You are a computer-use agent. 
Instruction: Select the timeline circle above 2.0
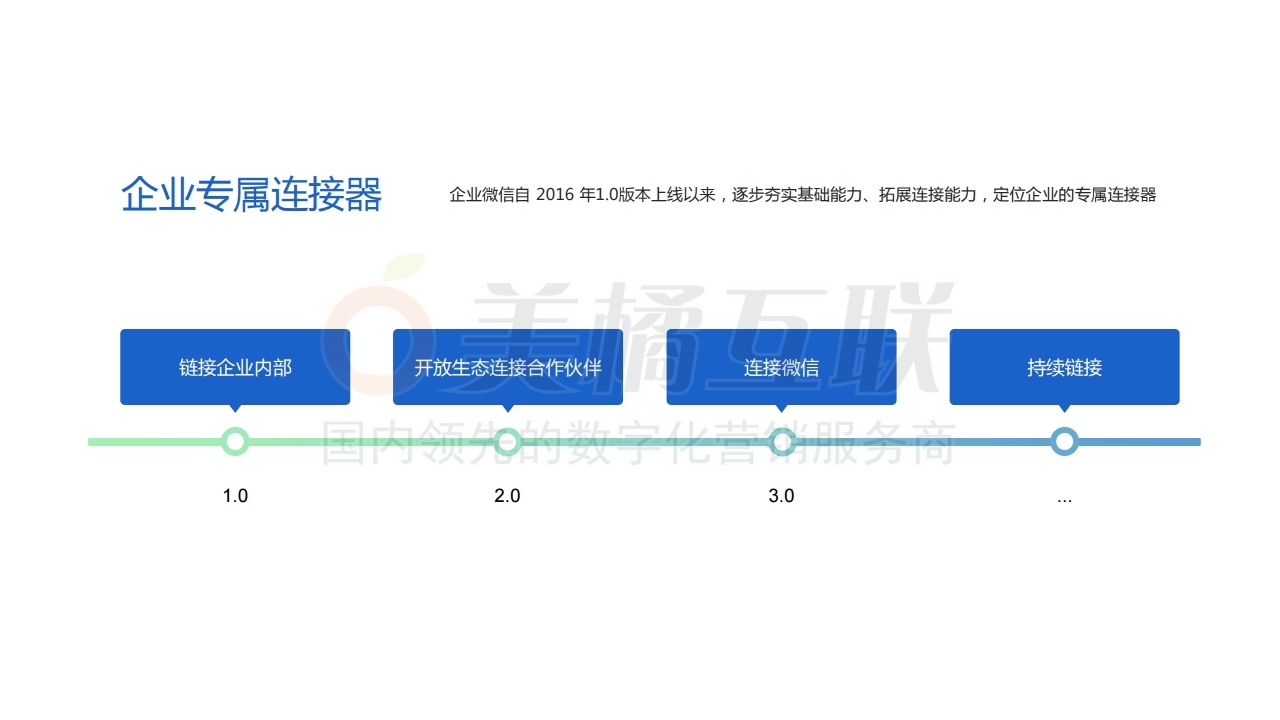(508, 441)
